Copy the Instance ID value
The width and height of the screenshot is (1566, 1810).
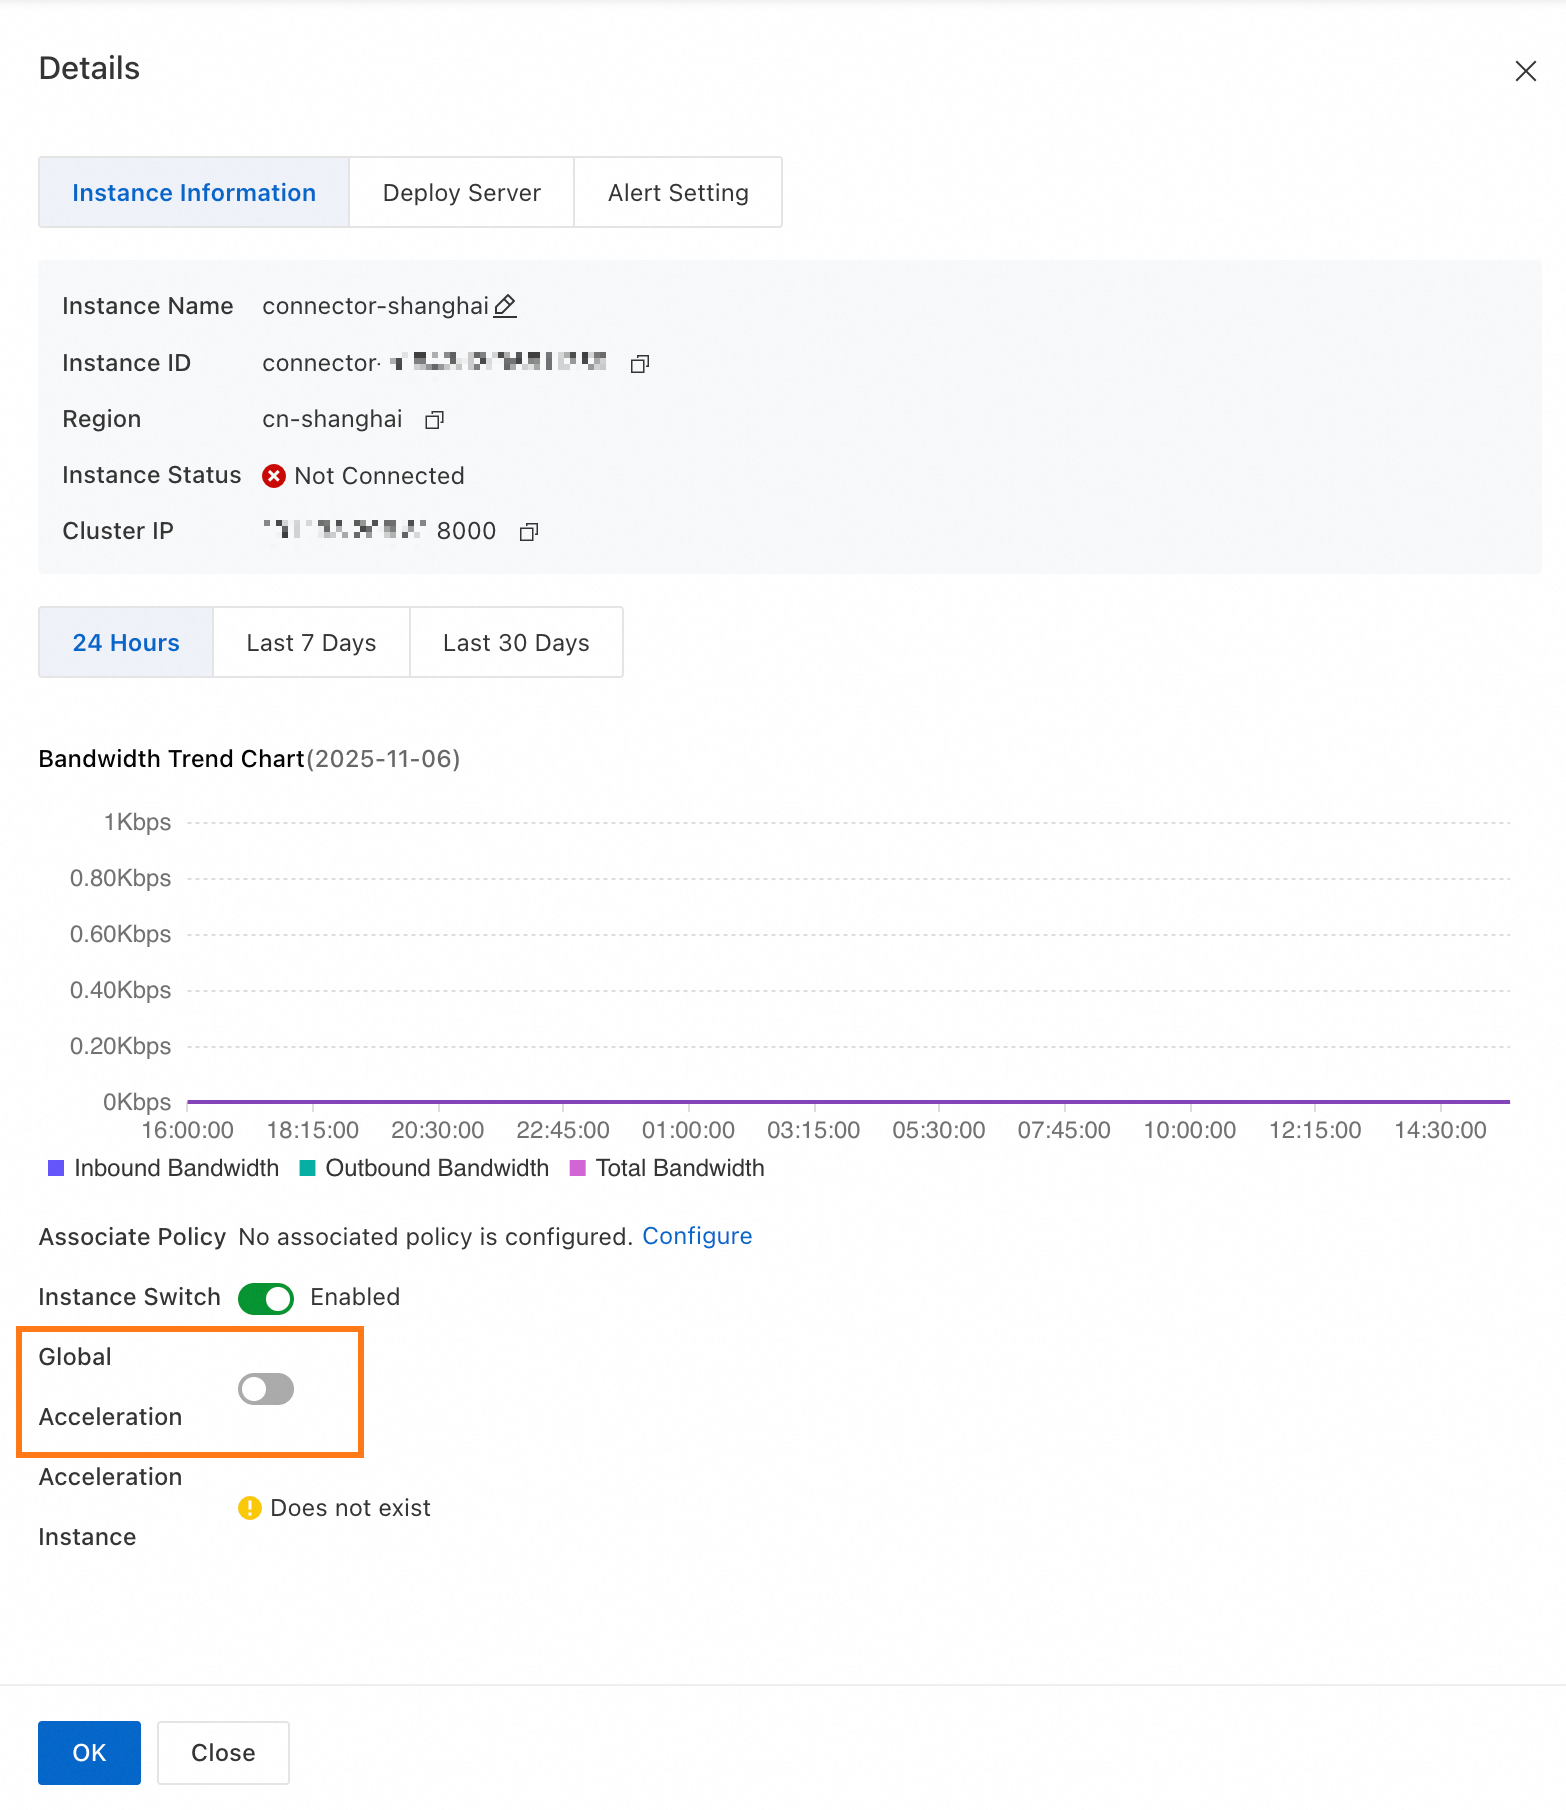(x=640, y=364)
